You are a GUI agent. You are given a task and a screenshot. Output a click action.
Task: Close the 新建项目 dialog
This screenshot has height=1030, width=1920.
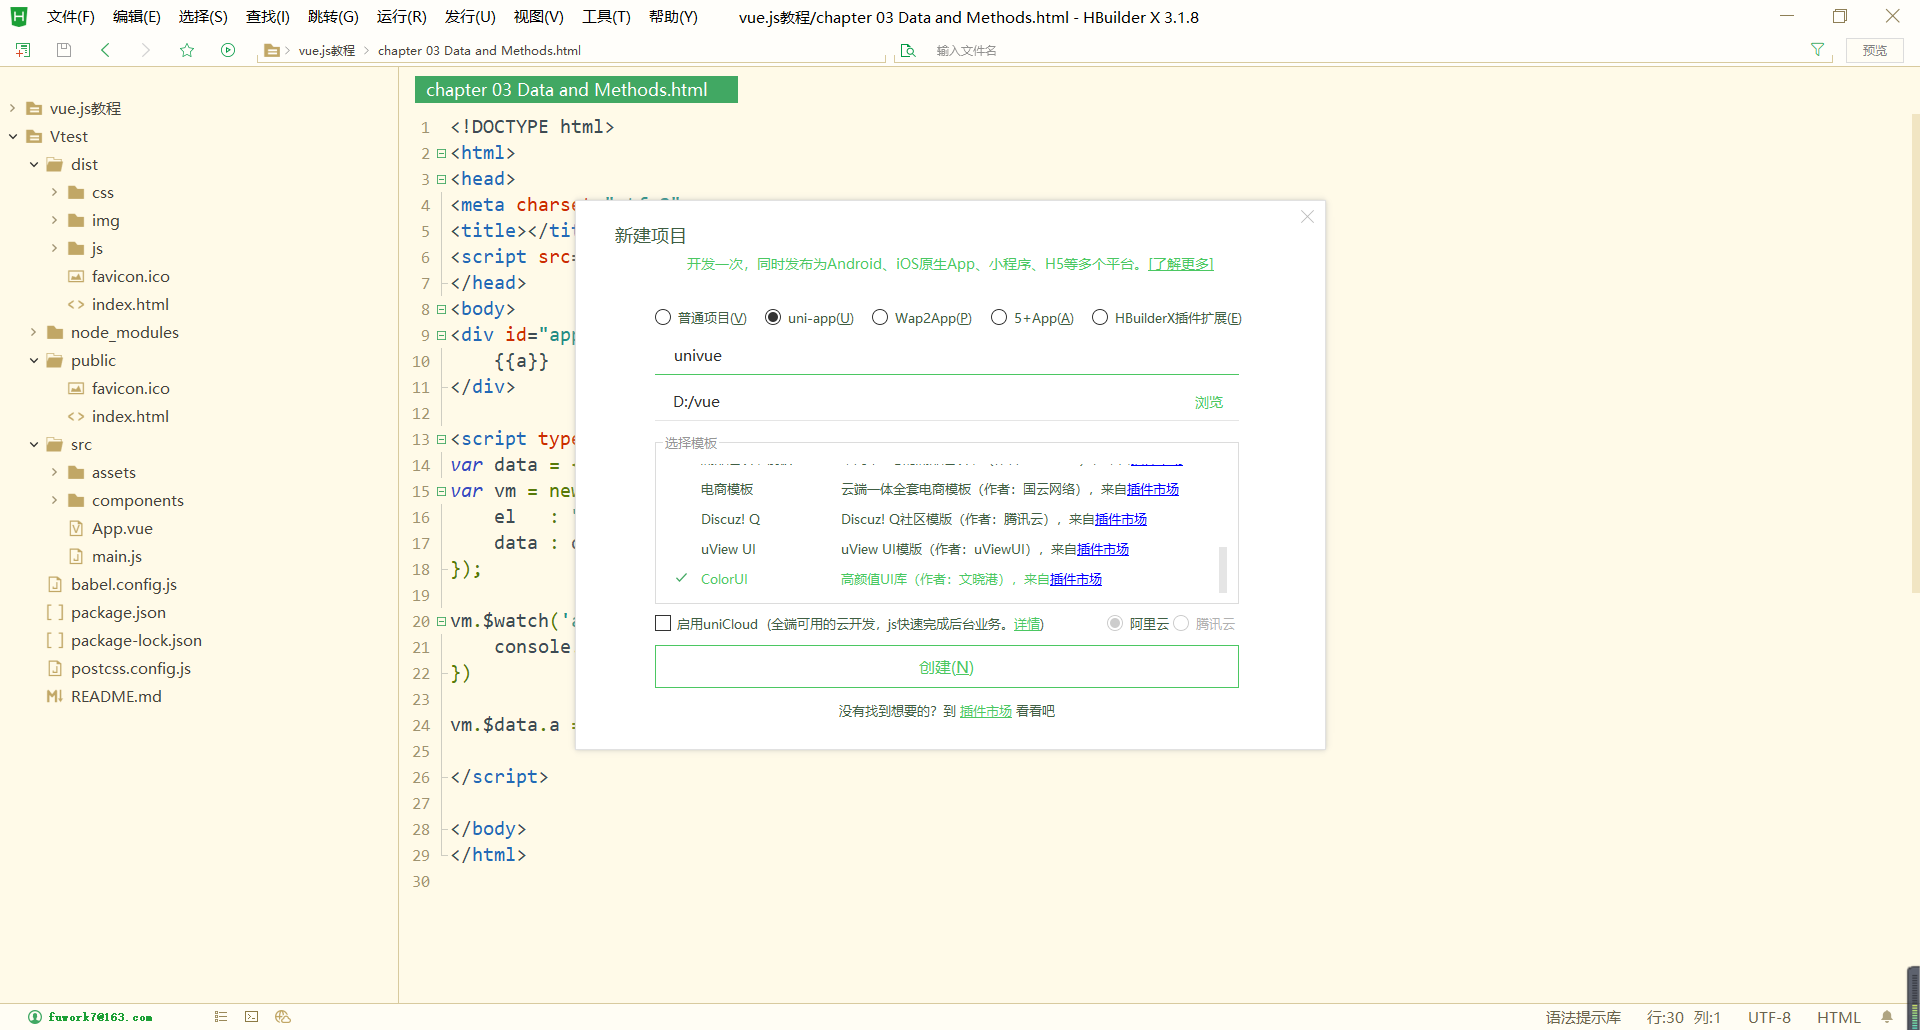(1307, 217)
